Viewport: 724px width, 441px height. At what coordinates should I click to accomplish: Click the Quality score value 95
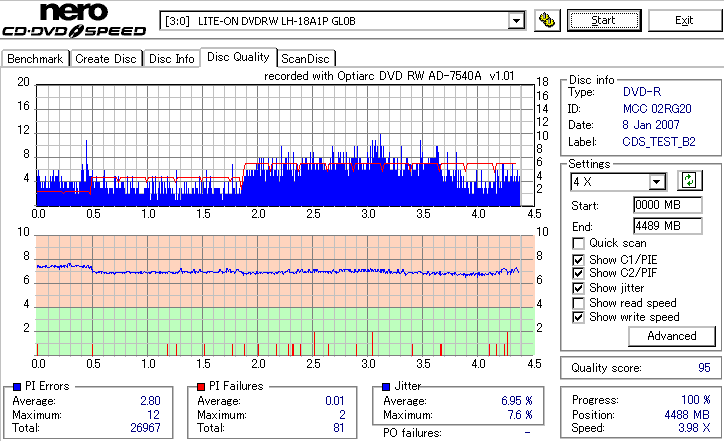704,368
